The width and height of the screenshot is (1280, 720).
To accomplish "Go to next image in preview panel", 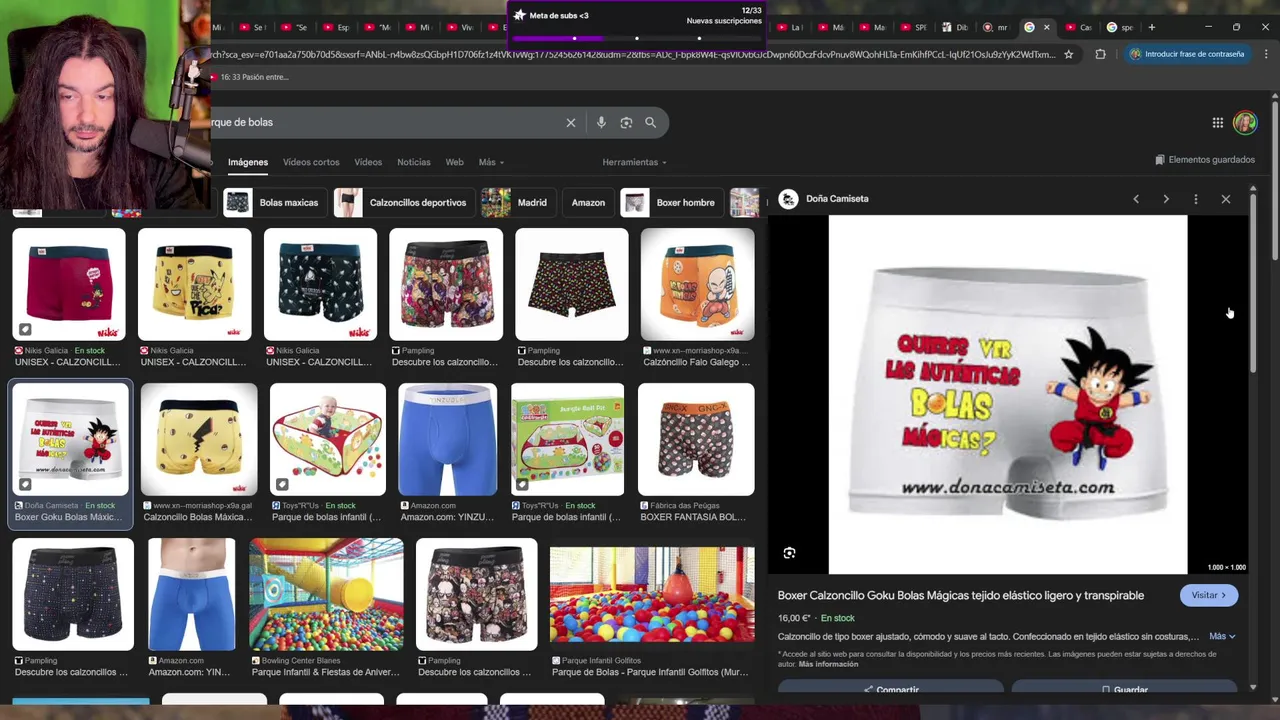I will pos(1166,199).
